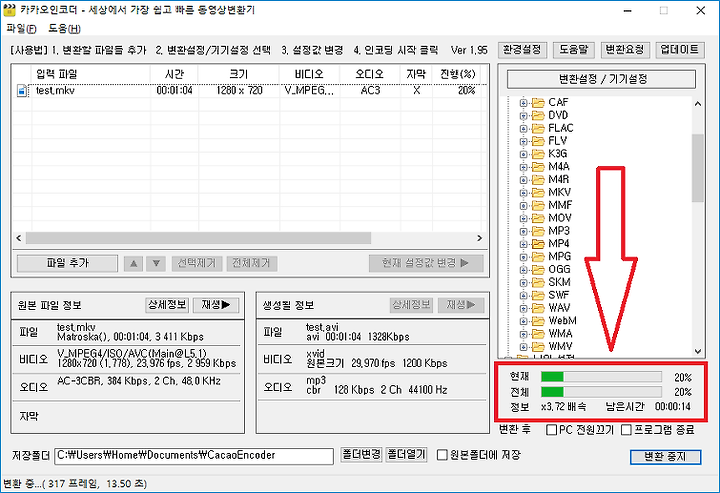Click the MMF folder icon
The image size is (720, 493).
pos(538,205)
